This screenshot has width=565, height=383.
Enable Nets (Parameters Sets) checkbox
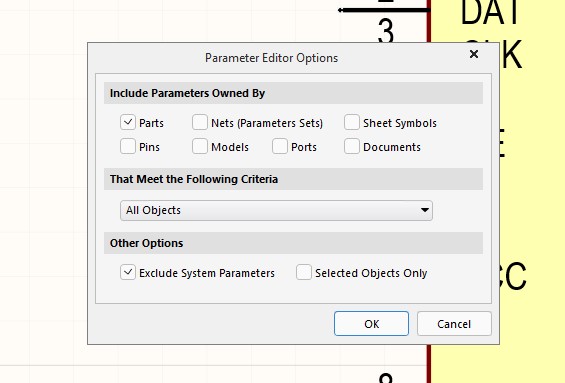click(x=200, y=123)
